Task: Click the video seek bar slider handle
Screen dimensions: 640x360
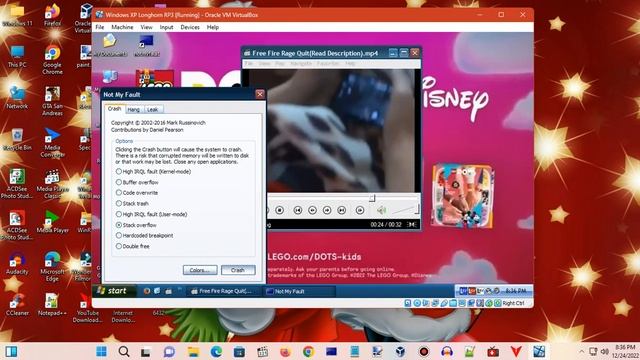Action: click(372, 198)
